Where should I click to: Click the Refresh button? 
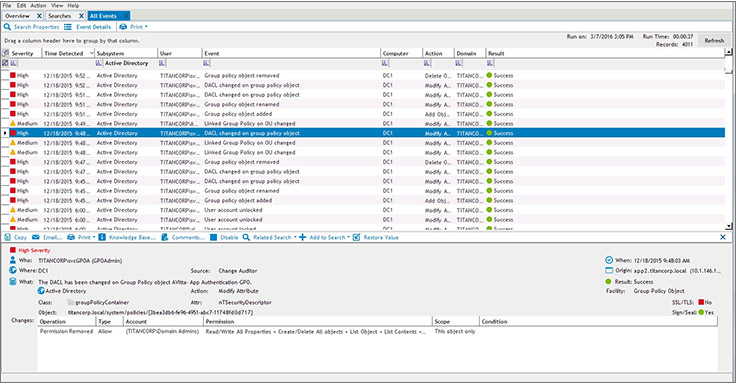pyautogui.click(x=714, y=41)
